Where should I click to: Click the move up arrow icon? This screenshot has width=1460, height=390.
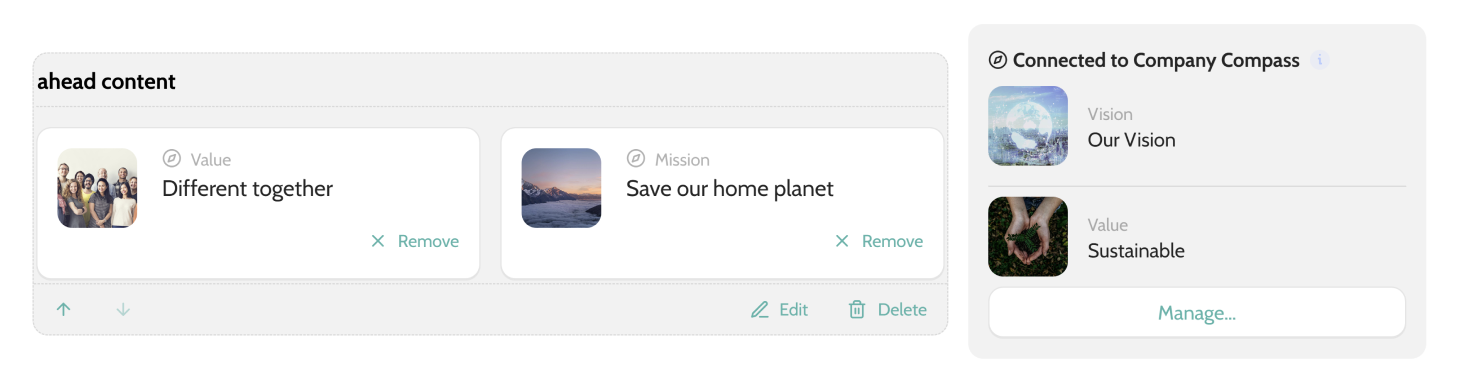click(x=63, y=310)
